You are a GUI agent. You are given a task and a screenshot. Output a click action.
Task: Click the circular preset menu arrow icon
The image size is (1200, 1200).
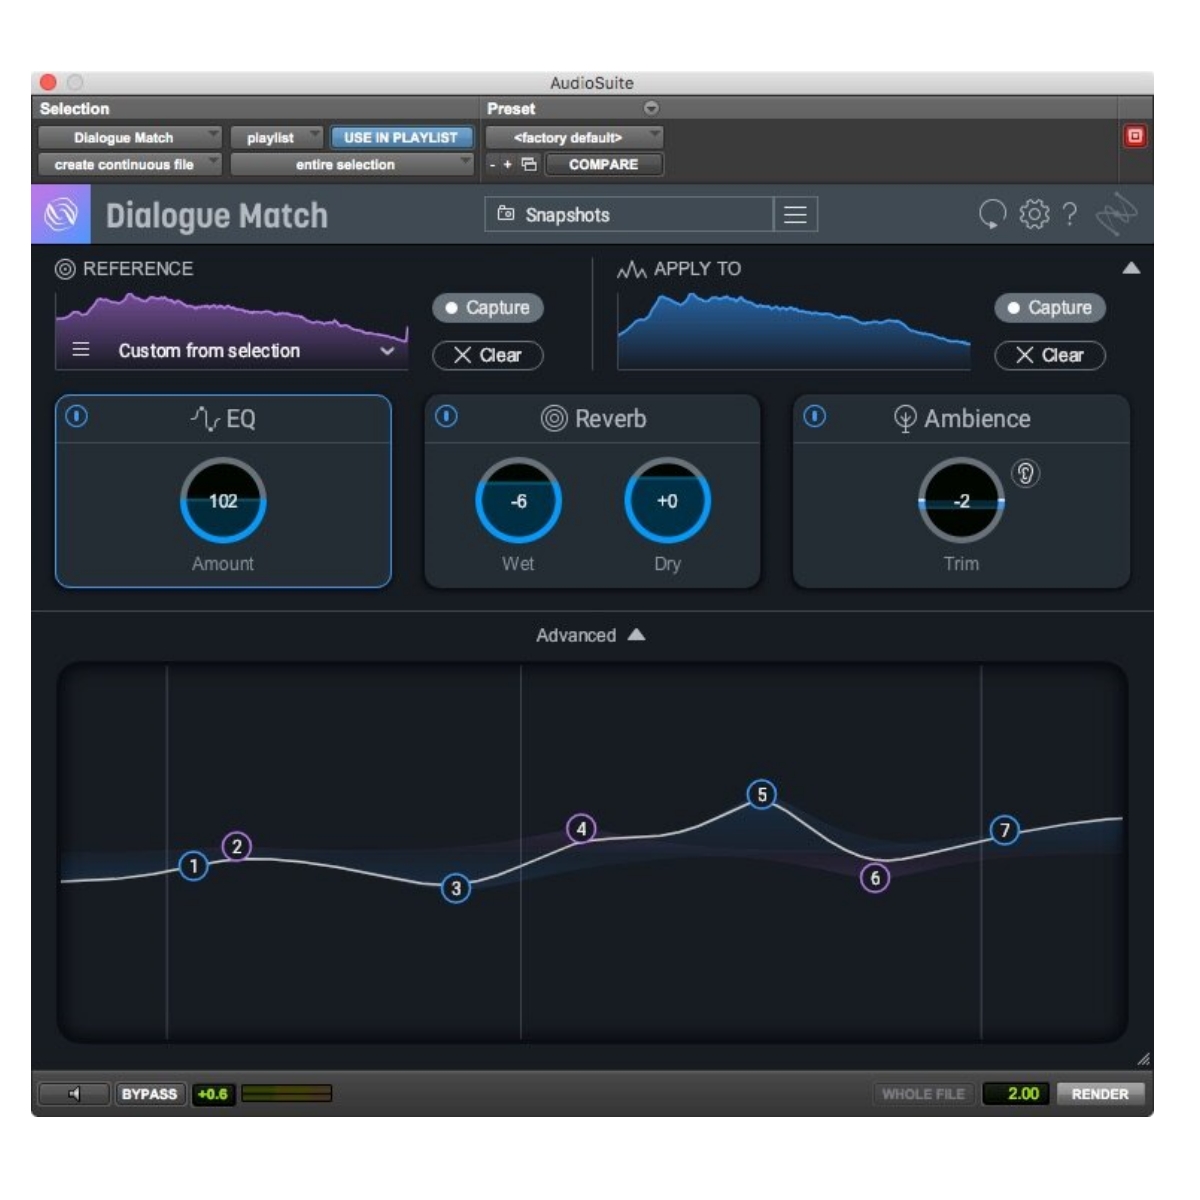(651, 108)
